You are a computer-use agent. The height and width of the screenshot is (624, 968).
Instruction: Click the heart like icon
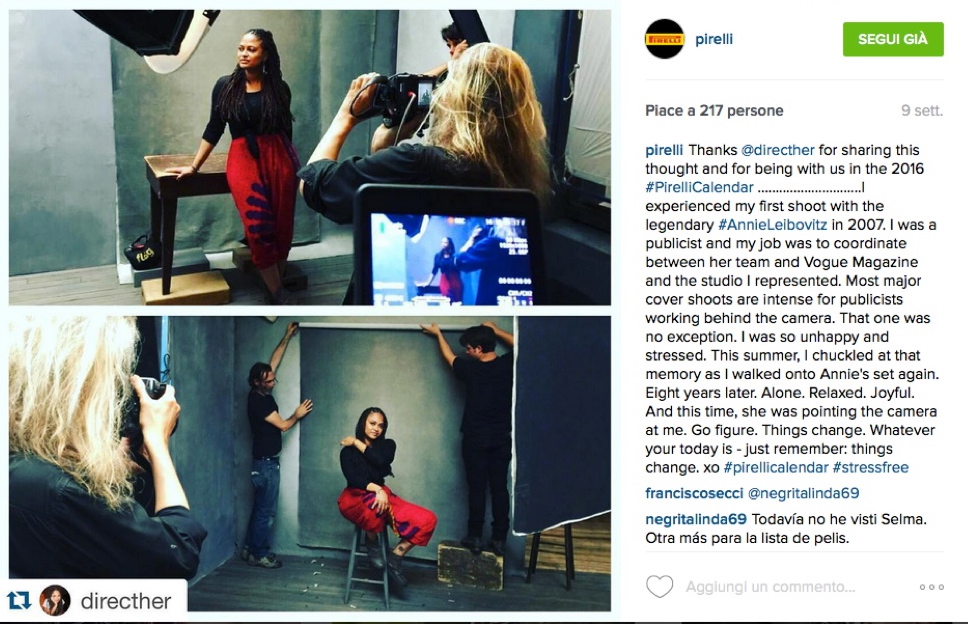pyautogui.click(x=659, y=586)
